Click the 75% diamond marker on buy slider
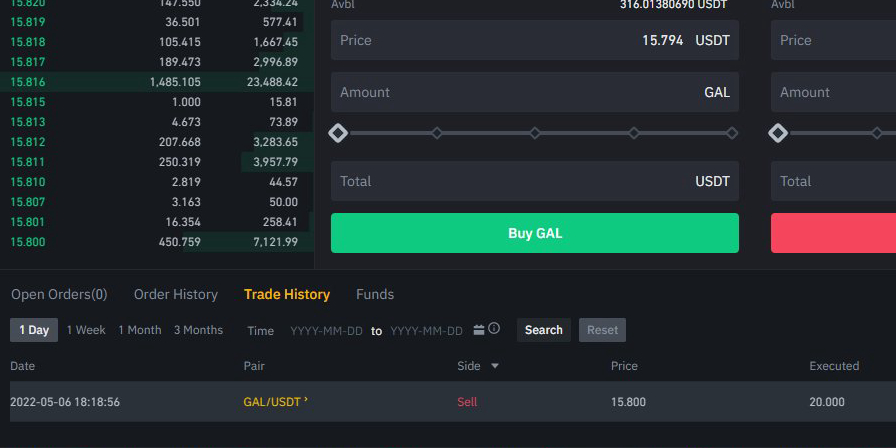The width and height of the screenshot is (896, 448). pyautogui.click(x=634, y=133)
